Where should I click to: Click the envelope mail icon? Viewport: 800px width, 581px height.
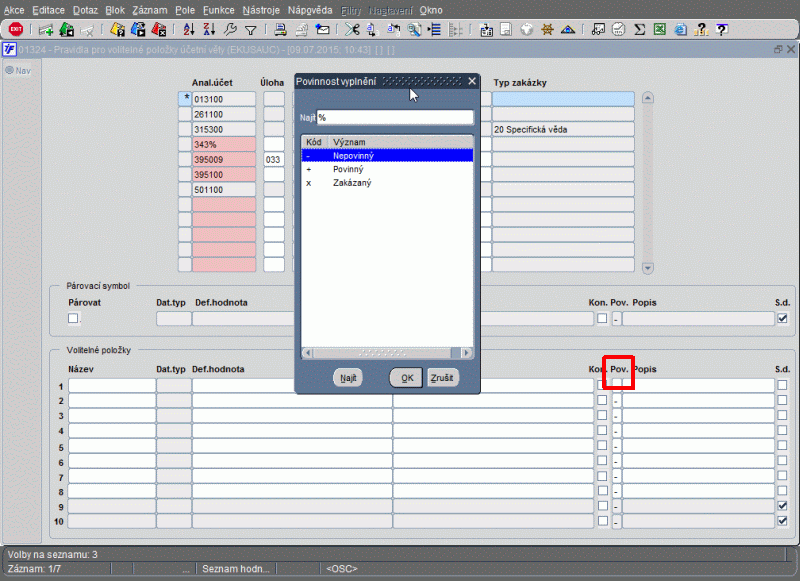322,30
